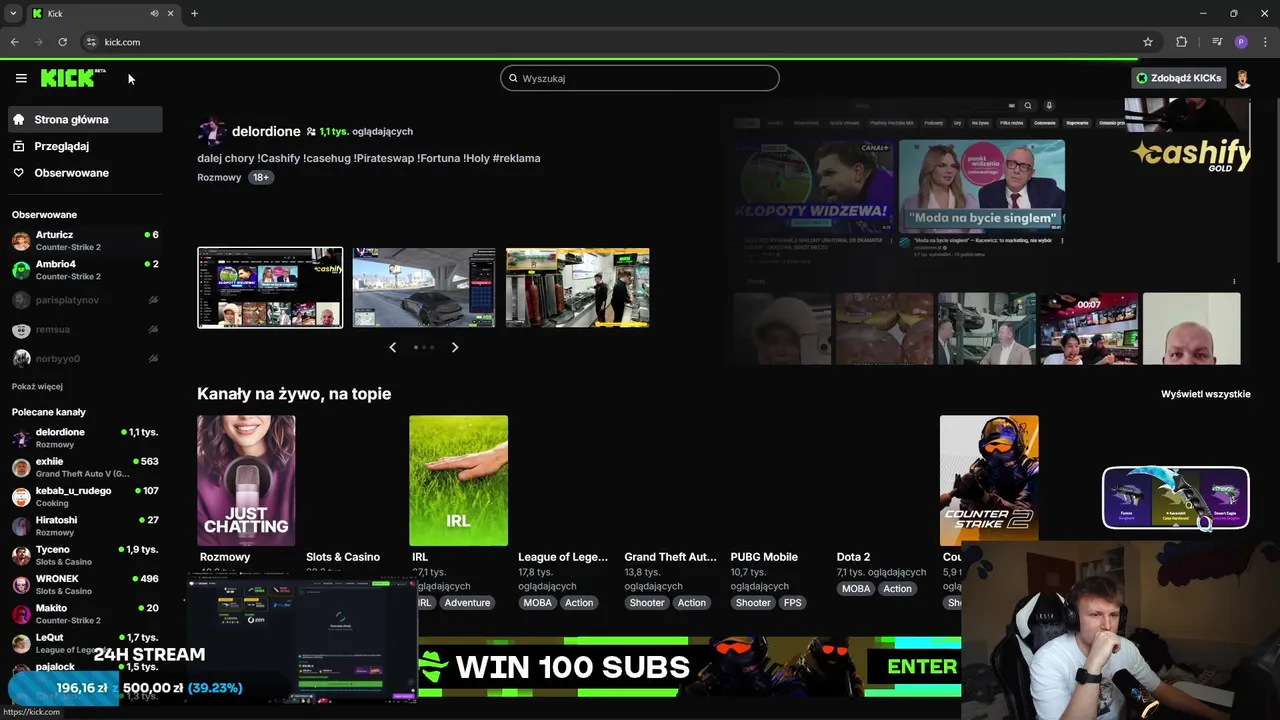Click the Zdobądź KICKs button
Screen dimensions: 1280x720
coord(1178,78)
